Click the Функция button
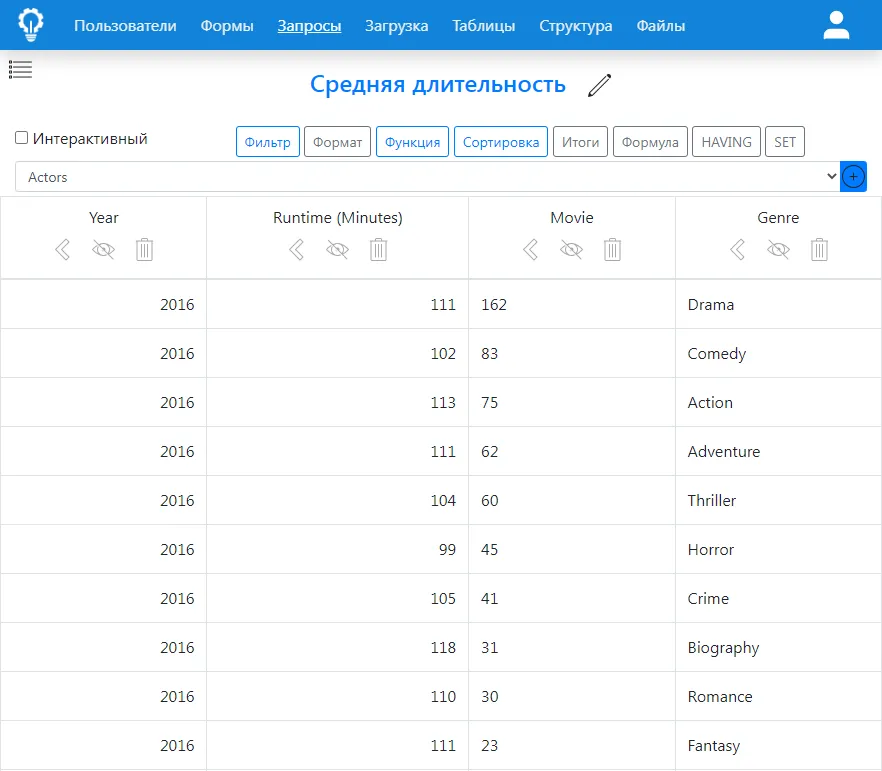Screen dimensions: 882x771 pyautogui.click(x=412, y=142)
